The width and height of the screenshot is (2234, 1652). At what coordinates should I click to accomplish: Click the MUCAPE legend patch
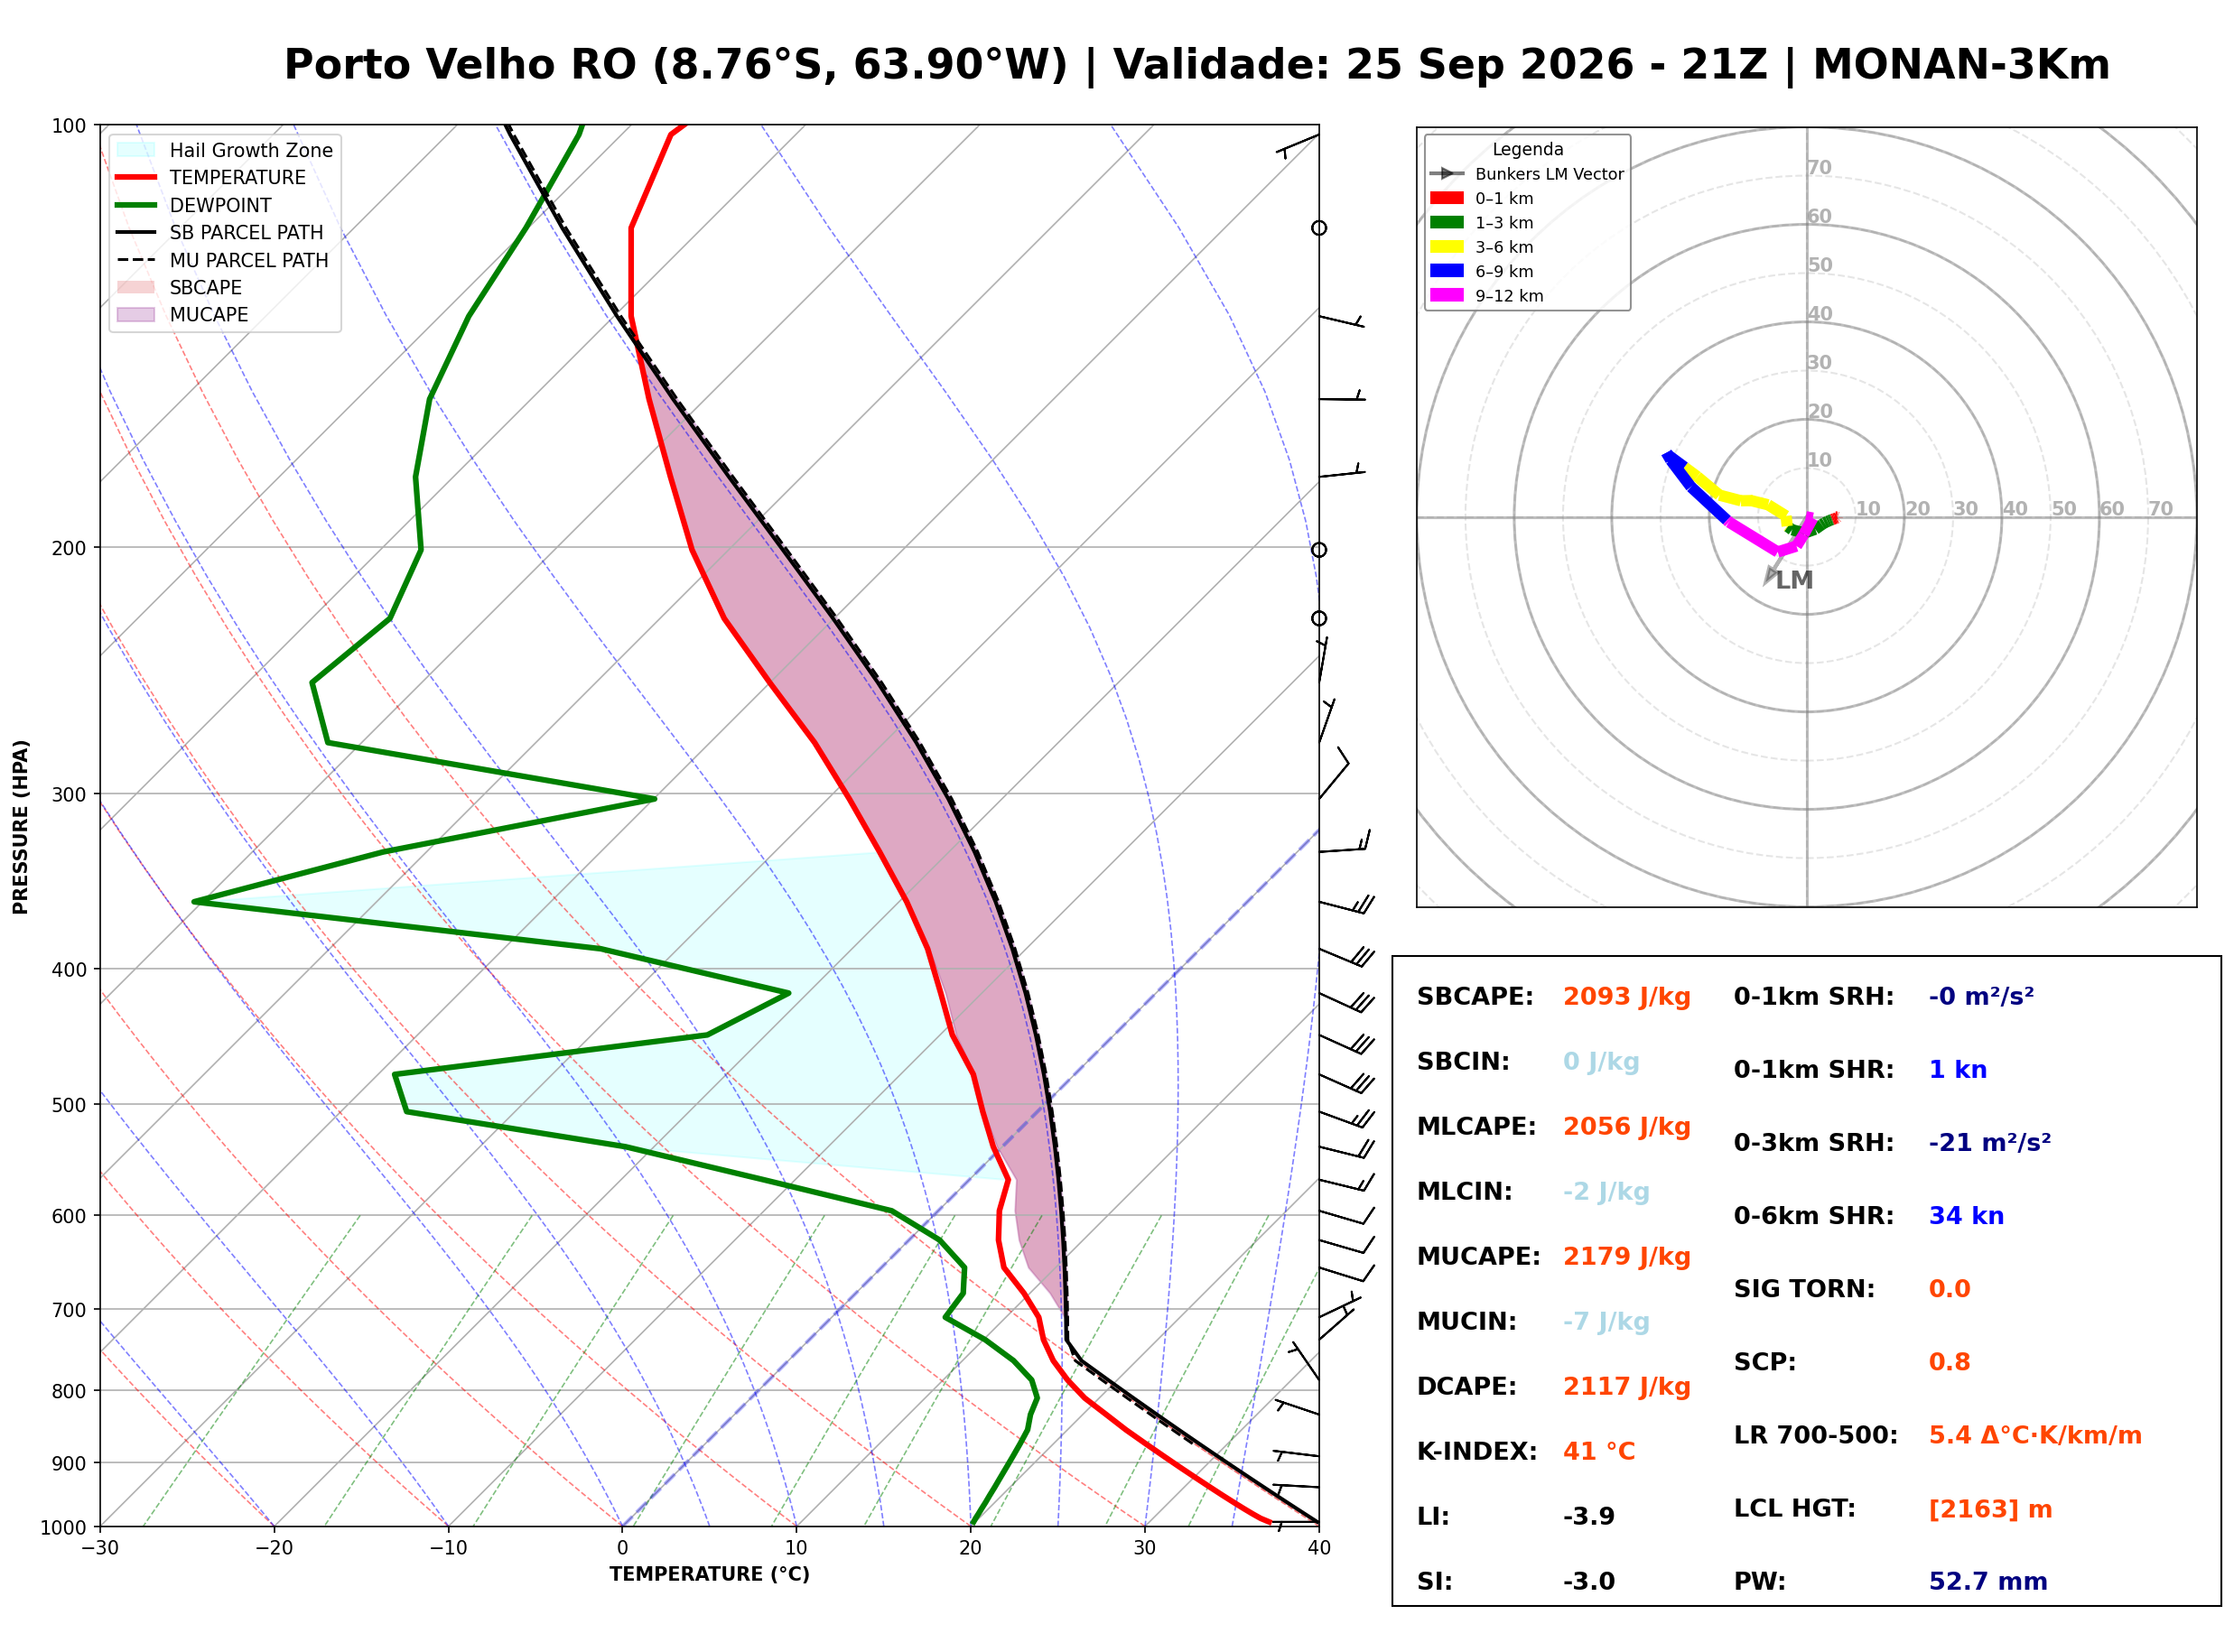(136, 314)
